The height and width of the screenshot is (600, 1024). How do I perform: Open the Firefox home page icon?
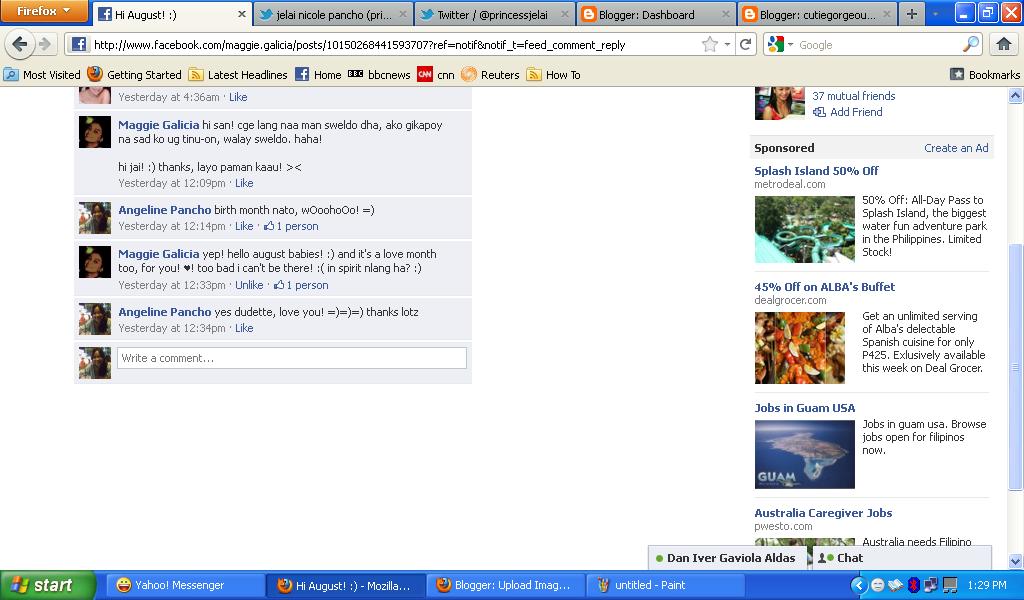coord(1004,44)
